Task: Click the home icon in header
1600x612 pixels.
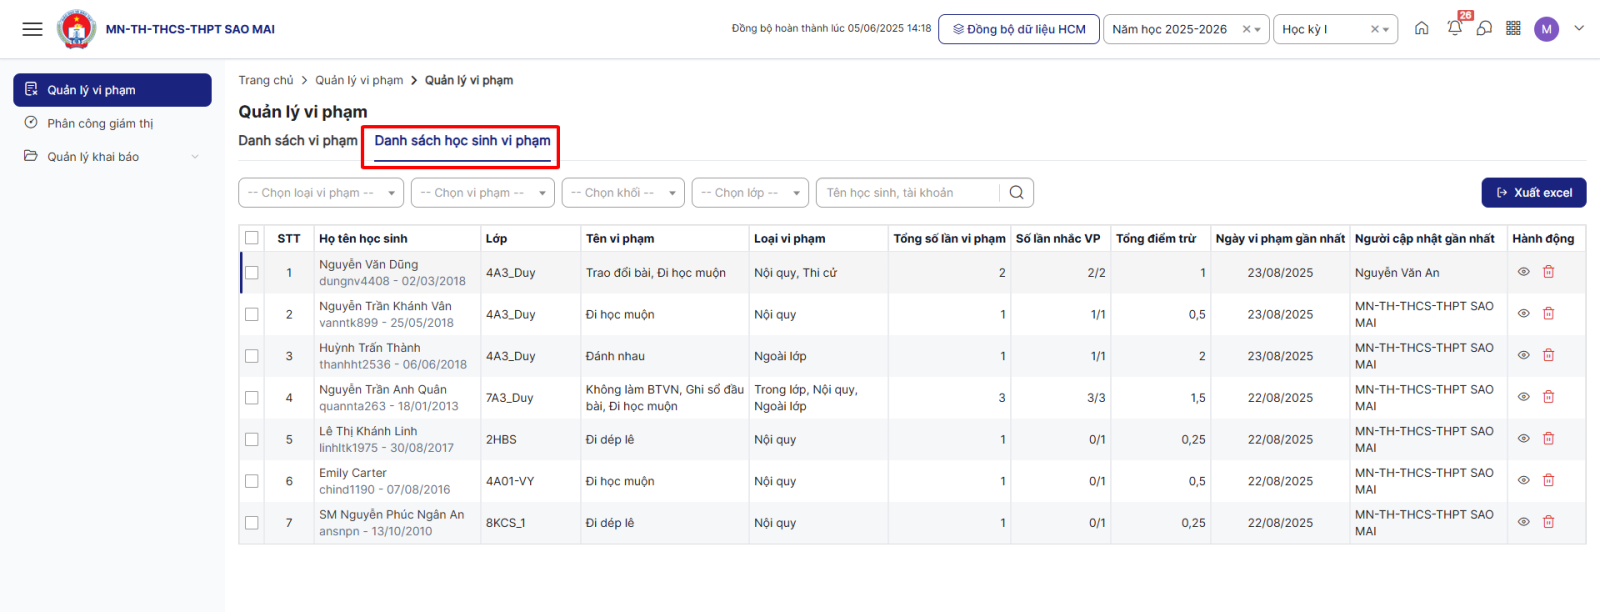Action: [1421, 29]
